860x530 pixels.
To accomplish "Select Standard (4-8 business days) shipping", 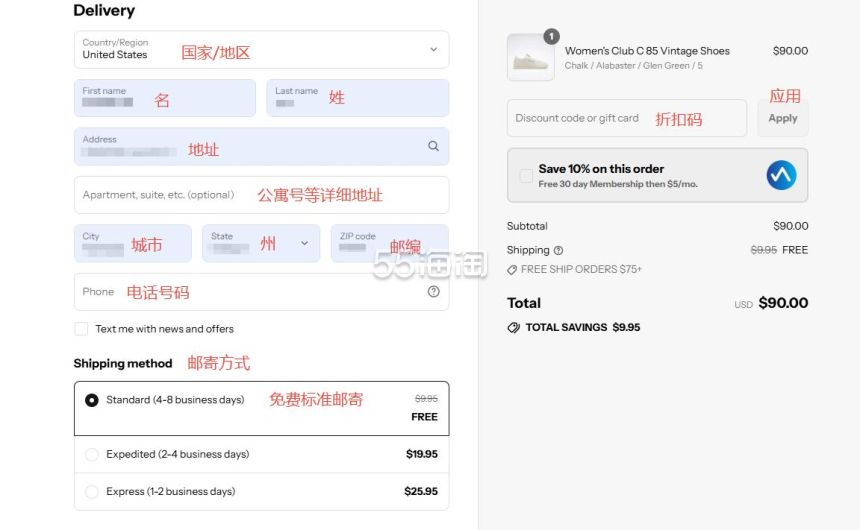I will pyautogui.click(x=92, y=400).
